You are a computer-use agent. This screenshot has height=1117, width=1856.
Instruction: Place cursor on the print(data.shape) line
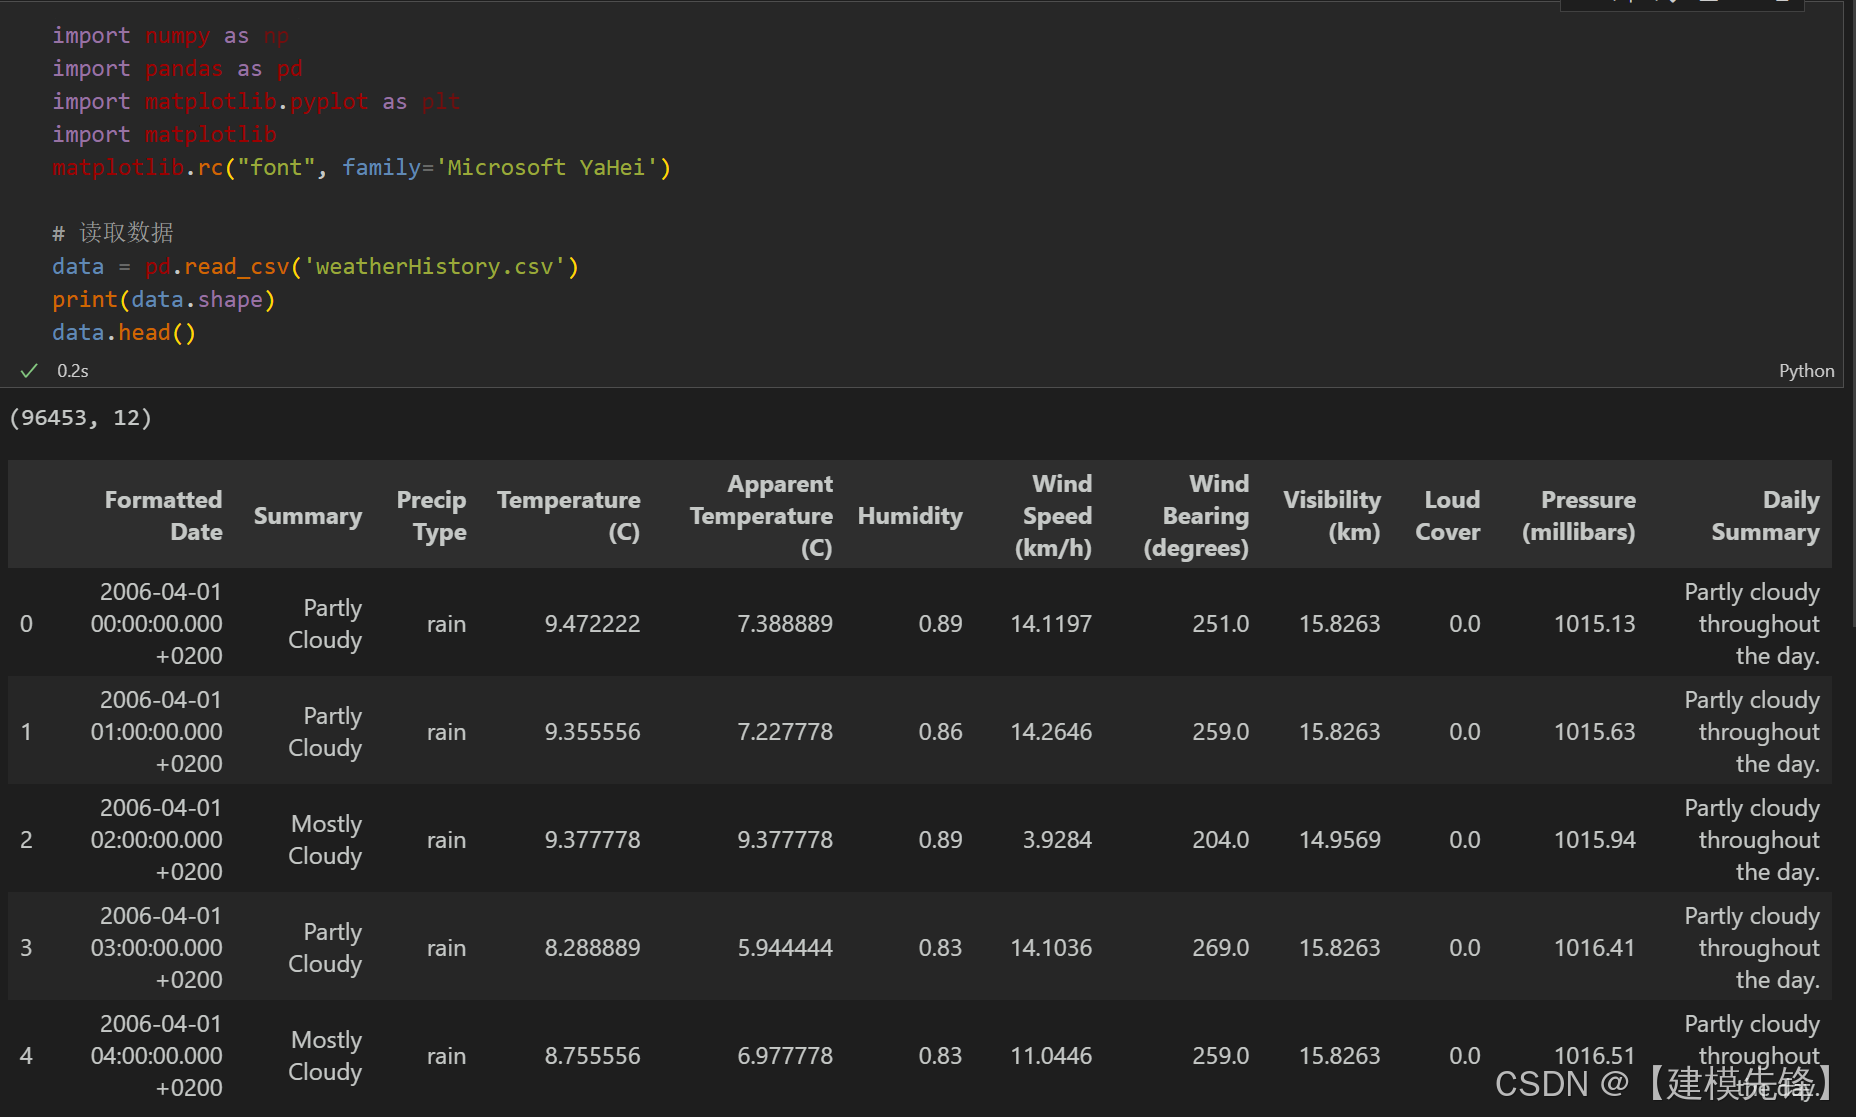pyautogui.click(x=163, y=300)
